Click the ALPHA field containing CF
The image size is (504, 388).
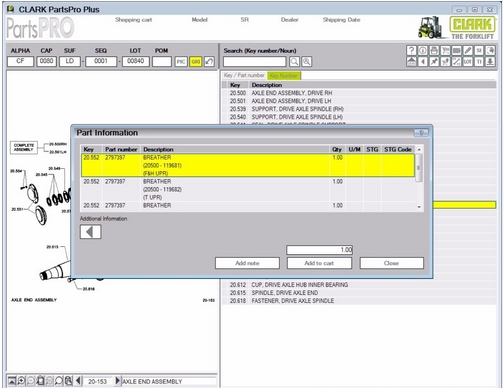tap(20, 61)
